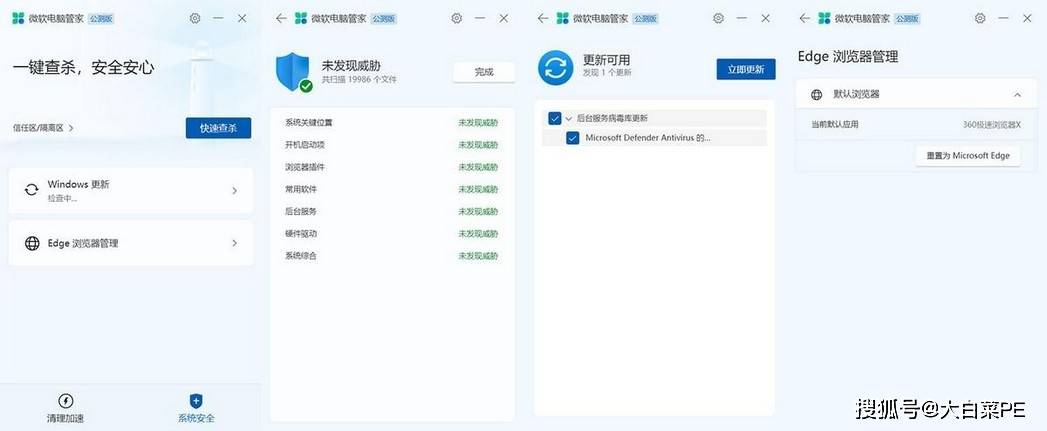The image size is (1047, 431).
Task: Click 系统综合 scan row
Action: (391, 256)
